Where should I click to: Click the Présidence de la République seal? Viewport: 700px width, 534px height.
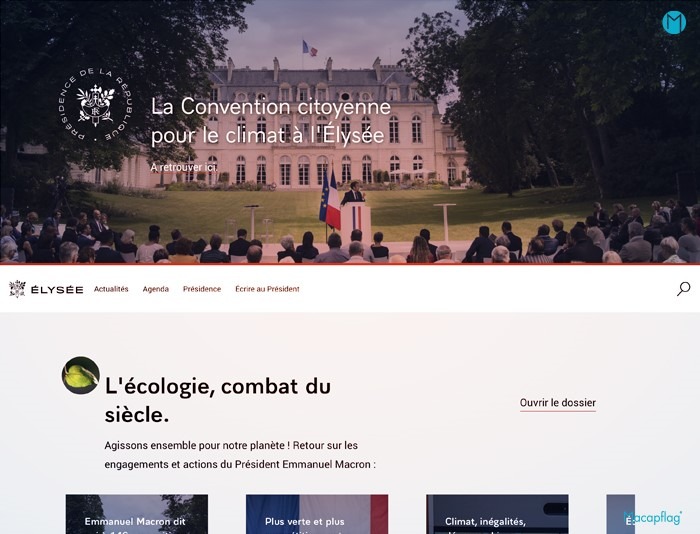click(x=96, y=105)
